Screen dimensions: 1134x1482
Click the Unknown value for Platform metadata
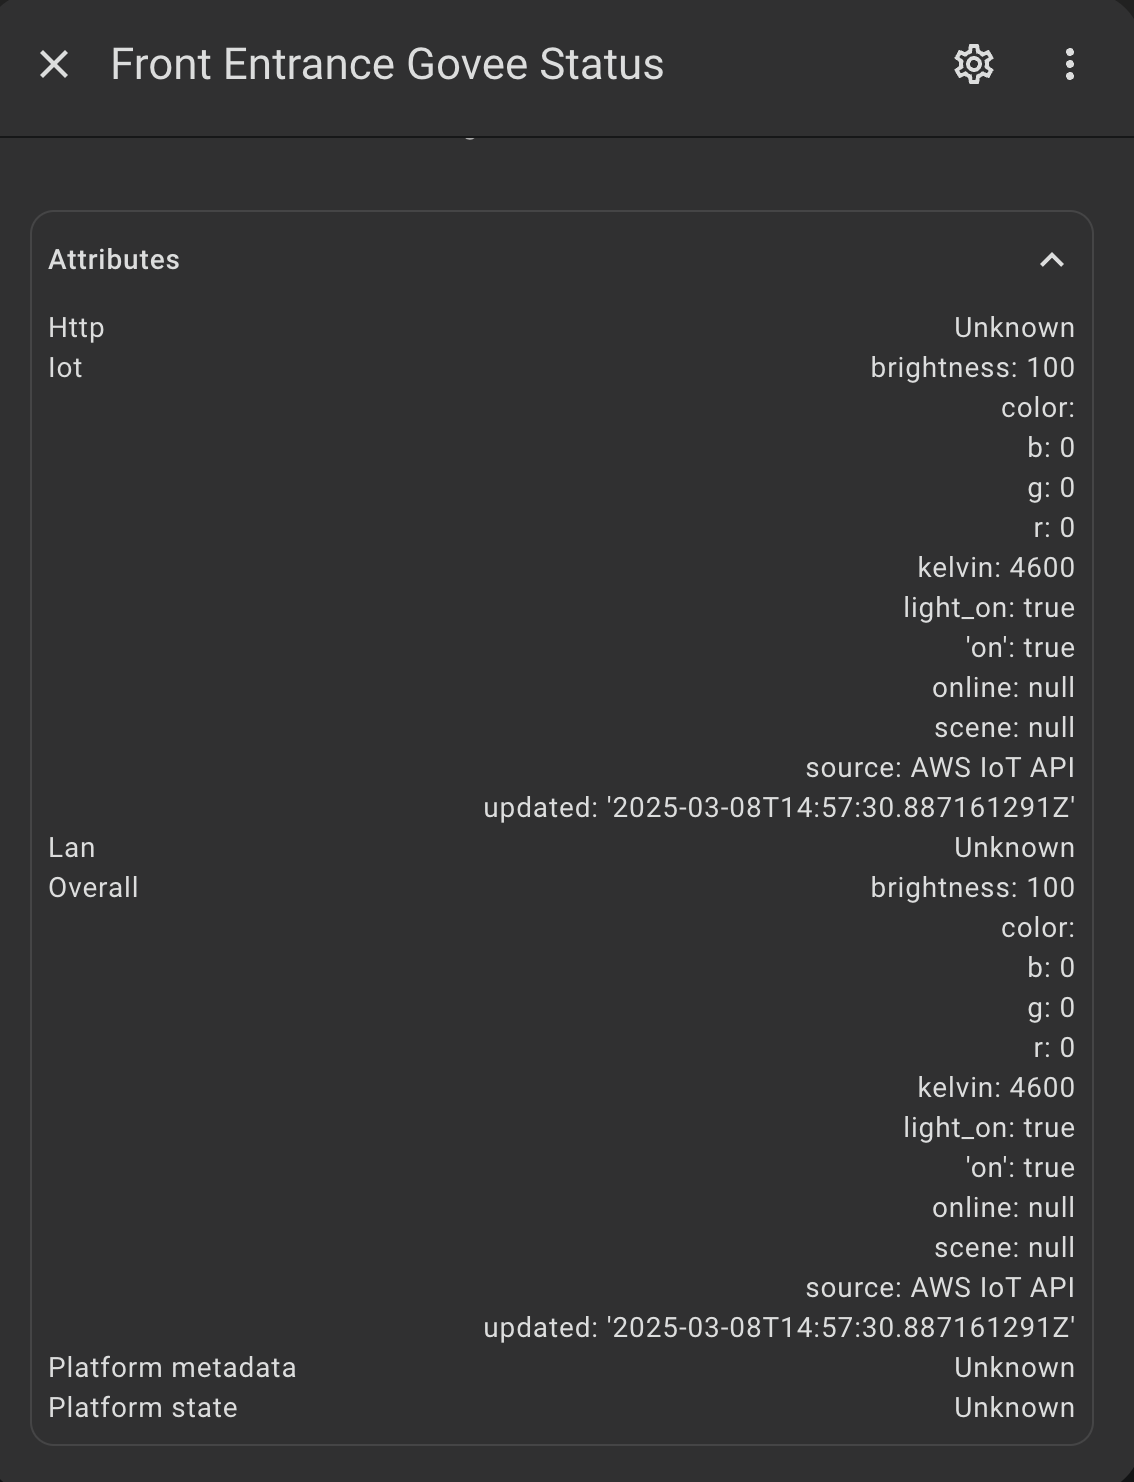point(1014,1368)
